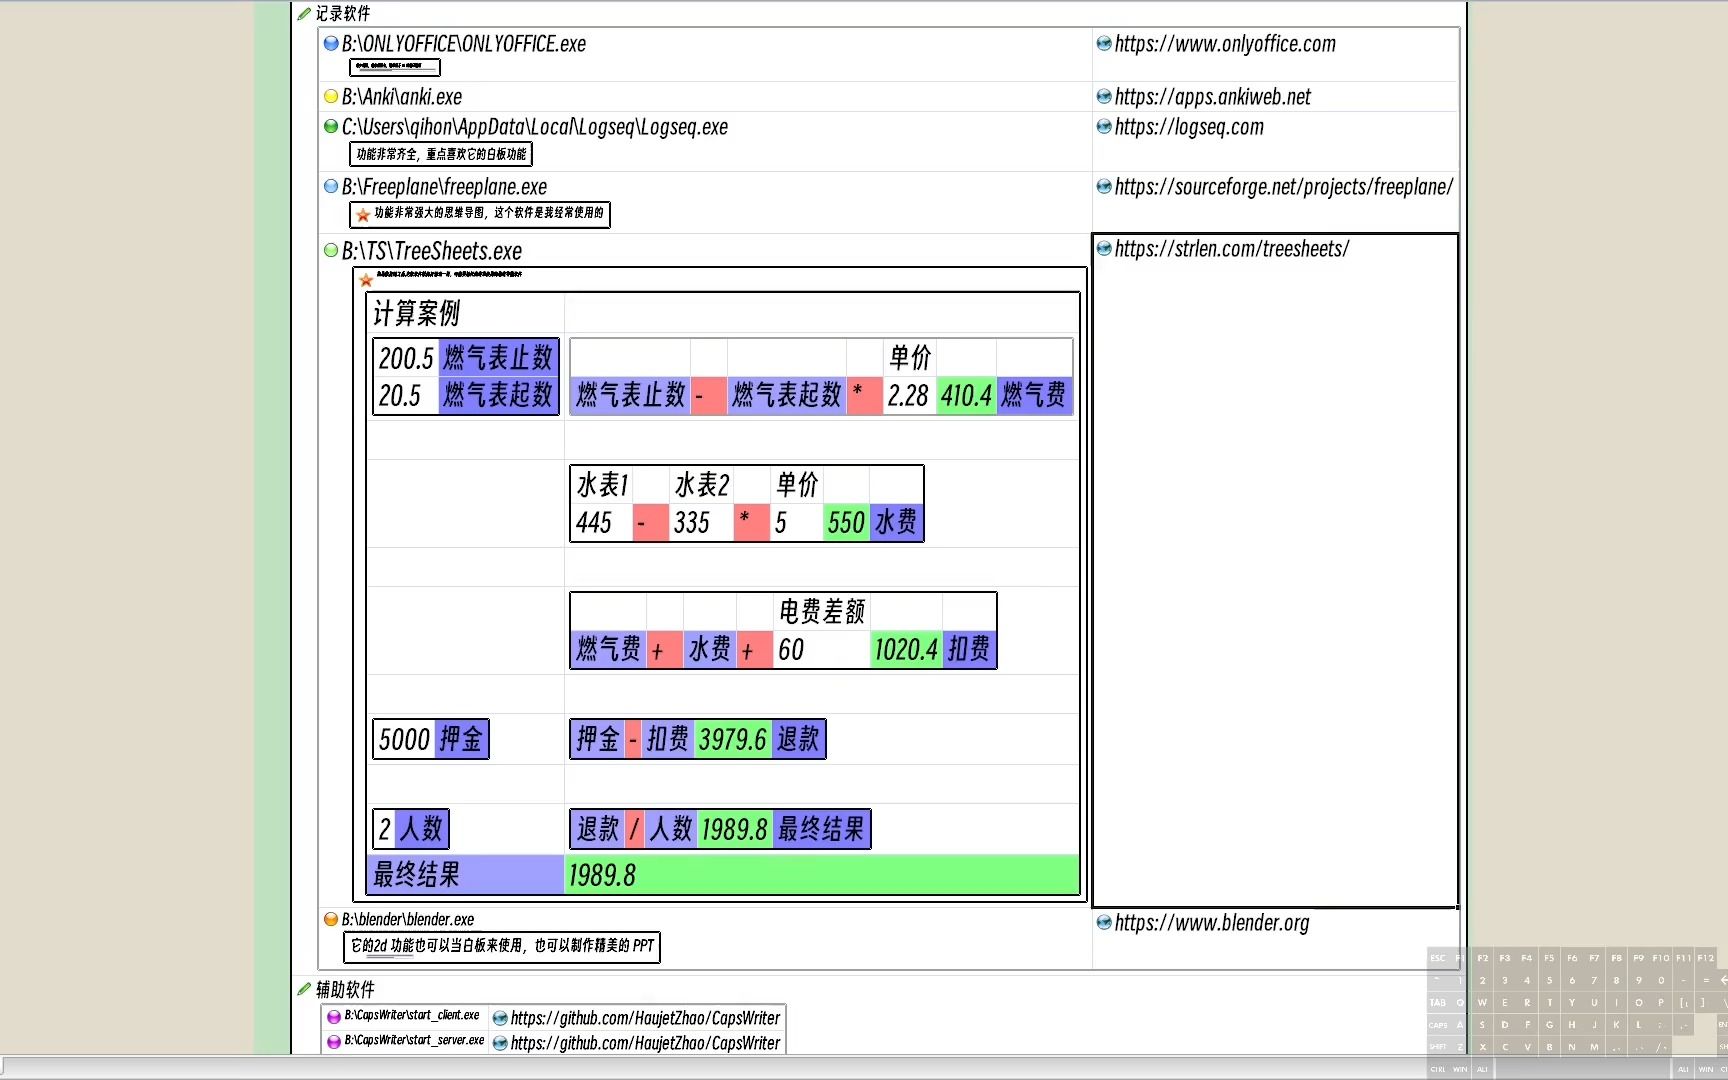The height and width of the screenshot is (1080, 1728).
Task: Select the B:\Anki\anki.exe cell text
Action: pos(402,97)
